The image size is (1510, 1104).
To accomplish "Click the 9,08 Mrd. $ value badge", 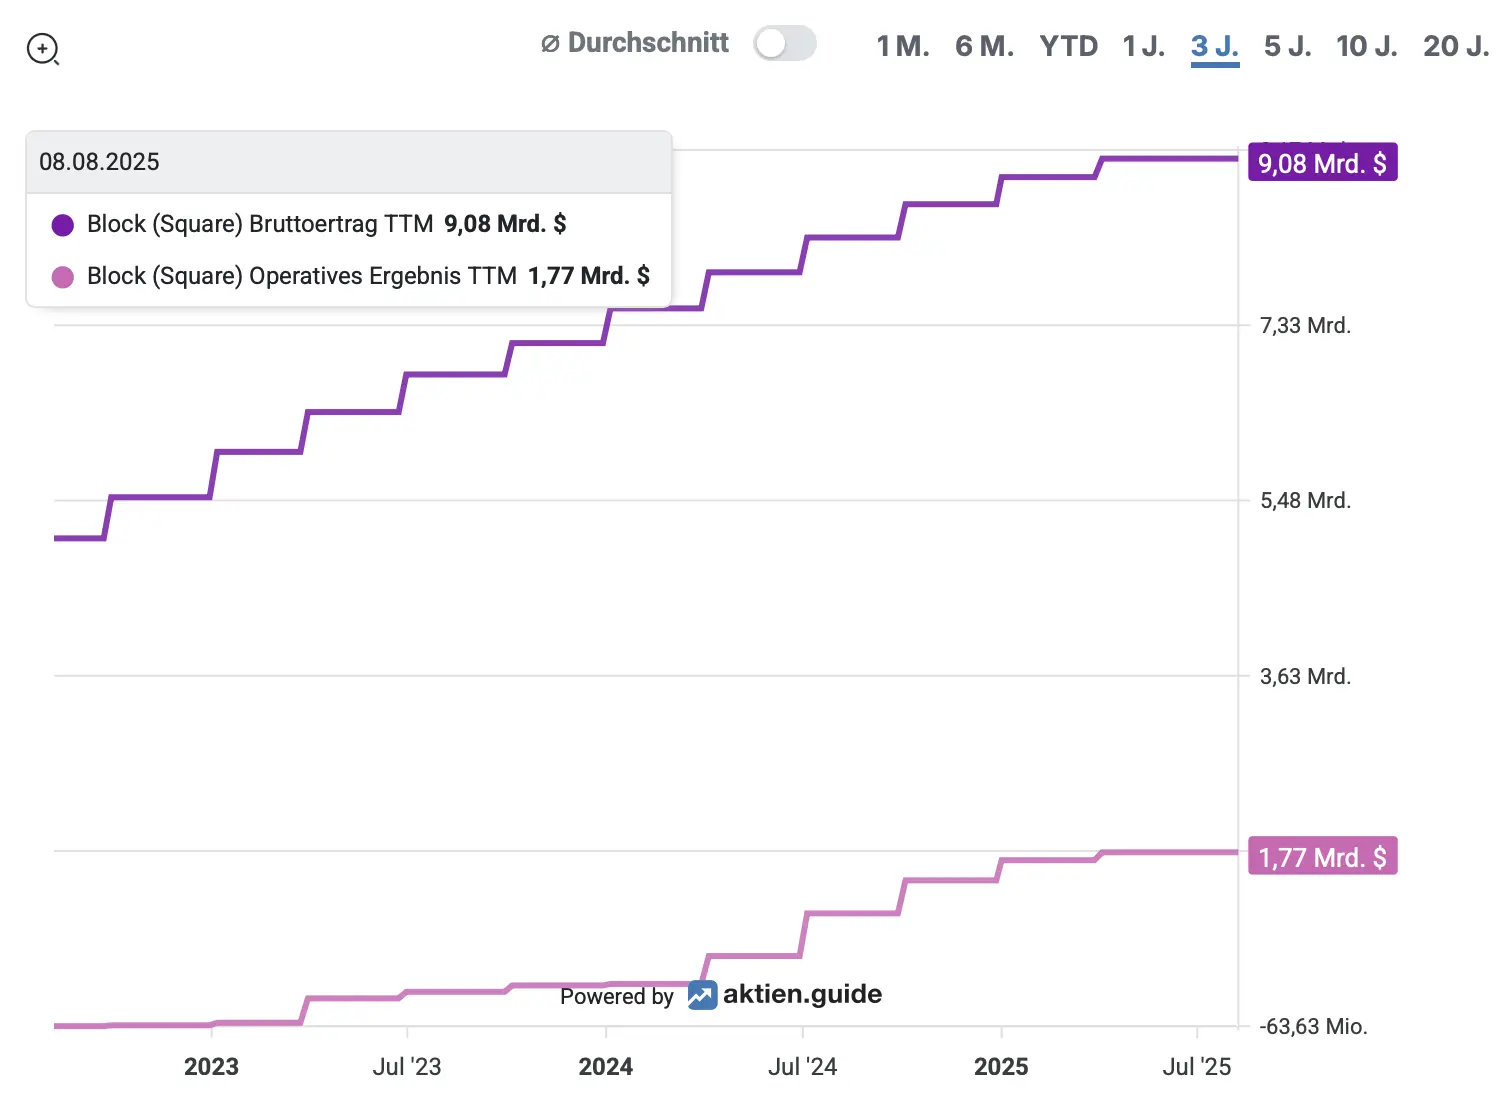I will click(1322, 163).
